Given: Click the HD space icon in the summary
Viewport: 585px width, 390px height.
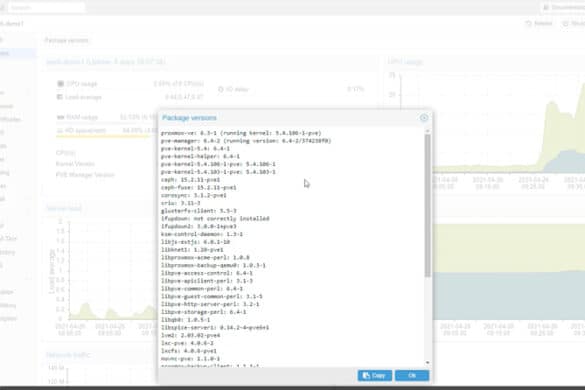Looking at the screenshot, I should (60, 131).
